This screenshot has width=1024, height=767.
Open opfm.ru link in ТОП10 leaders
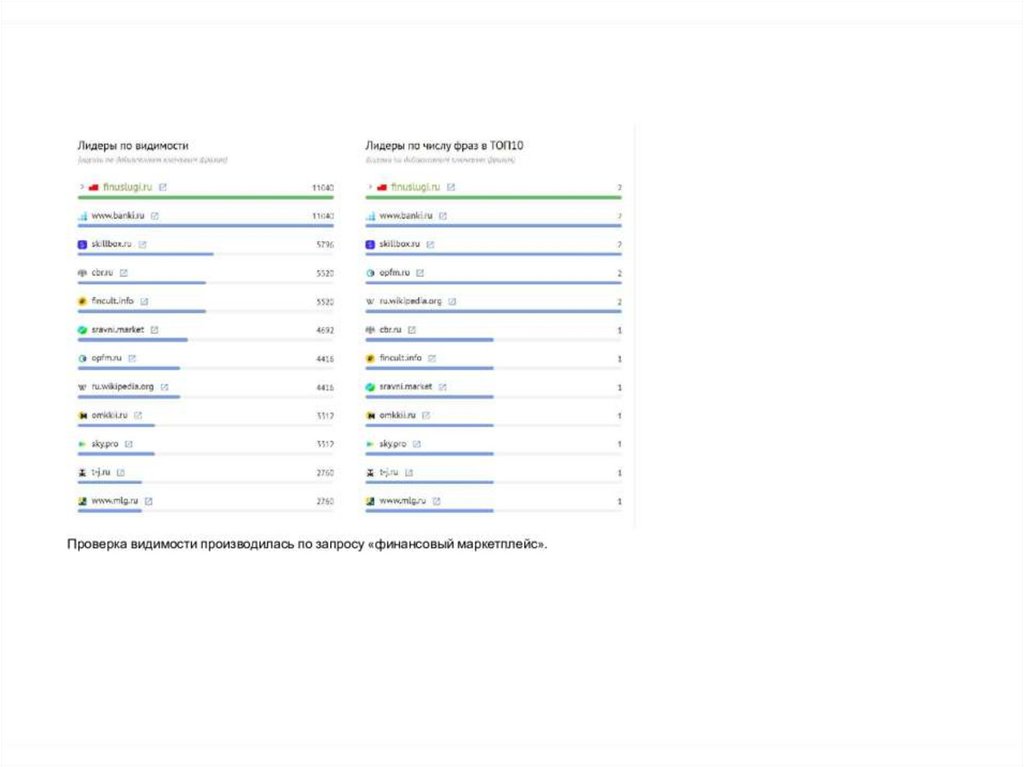pos(394,272)
